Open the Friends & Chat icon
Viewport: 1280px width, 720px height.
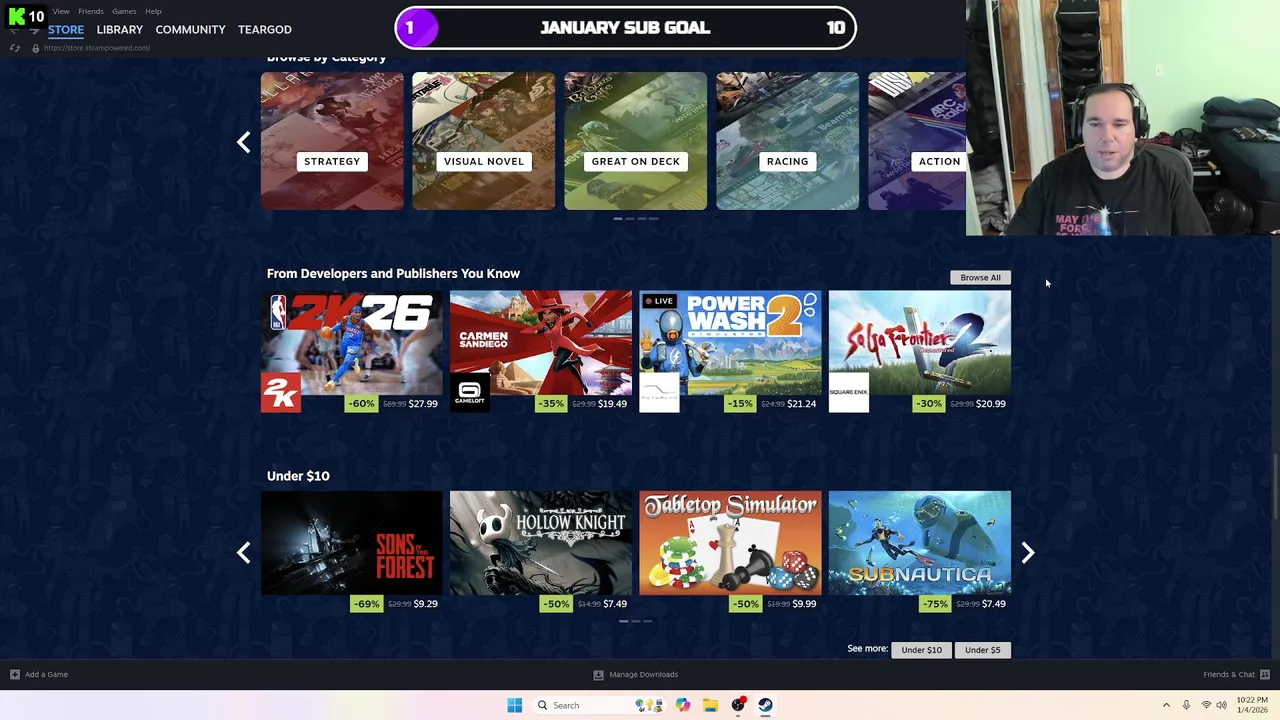click(1265, 674)
